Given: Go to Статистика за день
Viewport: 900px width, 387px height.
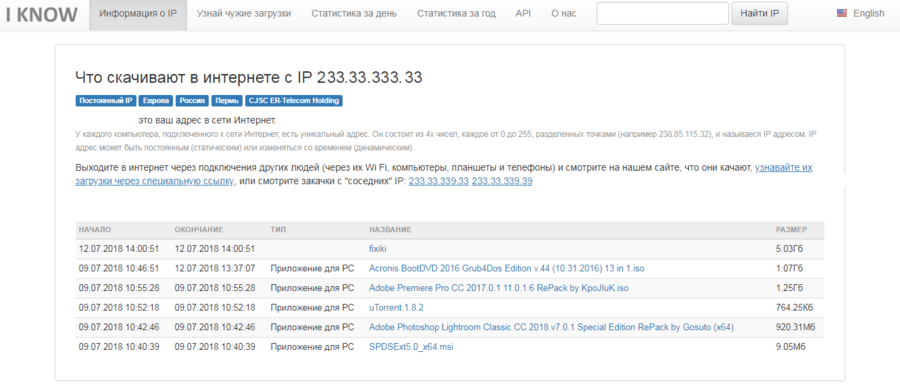Looking at the screenshot, I should pyautogui.click(x=354, y=14).
